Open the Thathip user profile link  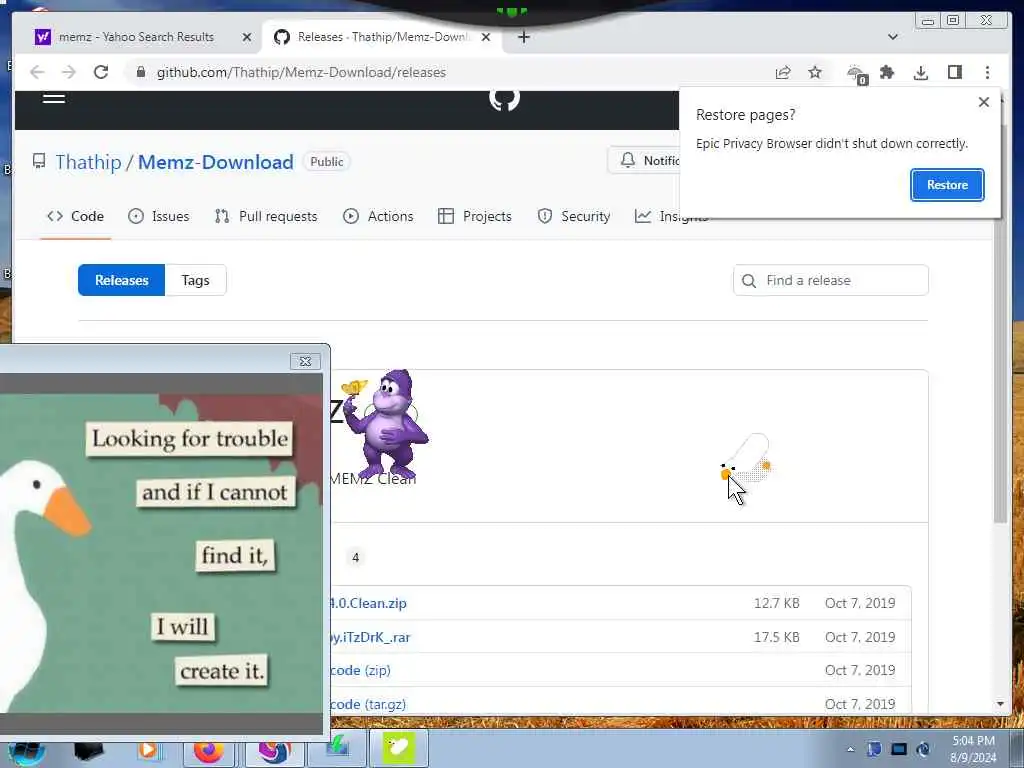(88, 162)
